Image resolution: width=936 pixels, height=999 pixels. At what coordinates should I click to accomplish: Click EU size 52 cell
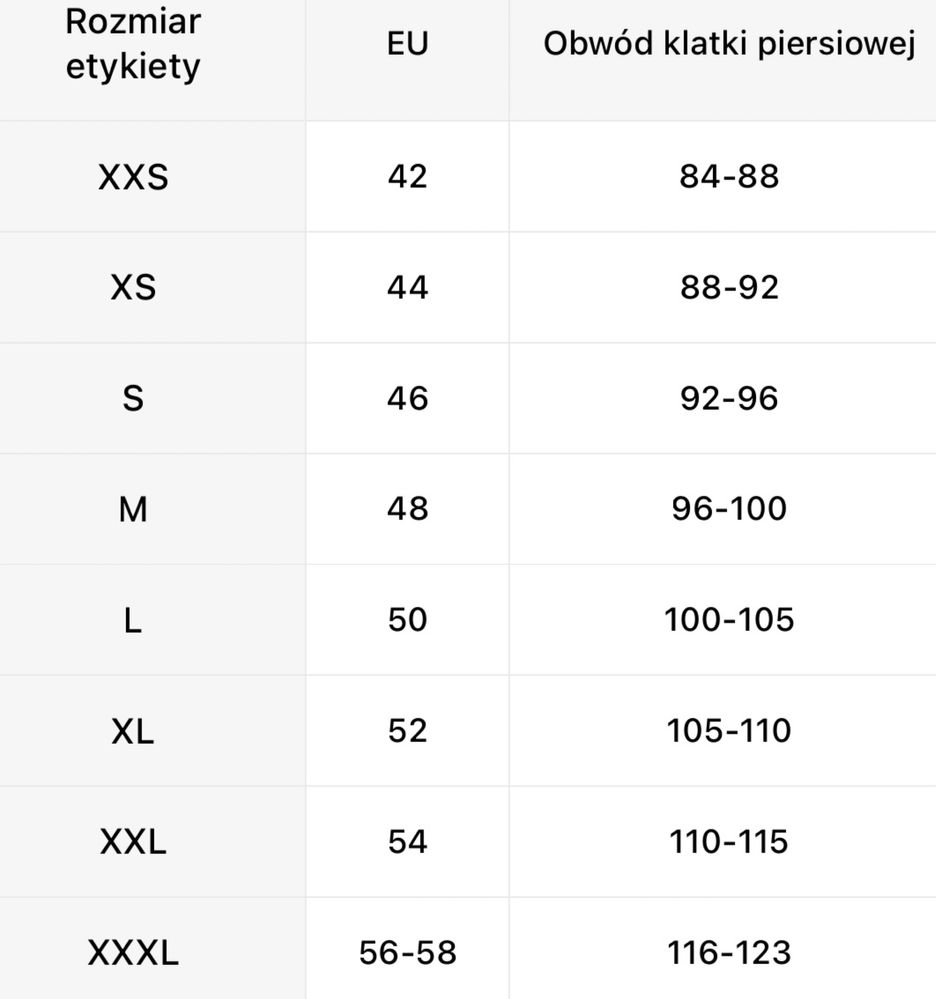coord(408,731)
